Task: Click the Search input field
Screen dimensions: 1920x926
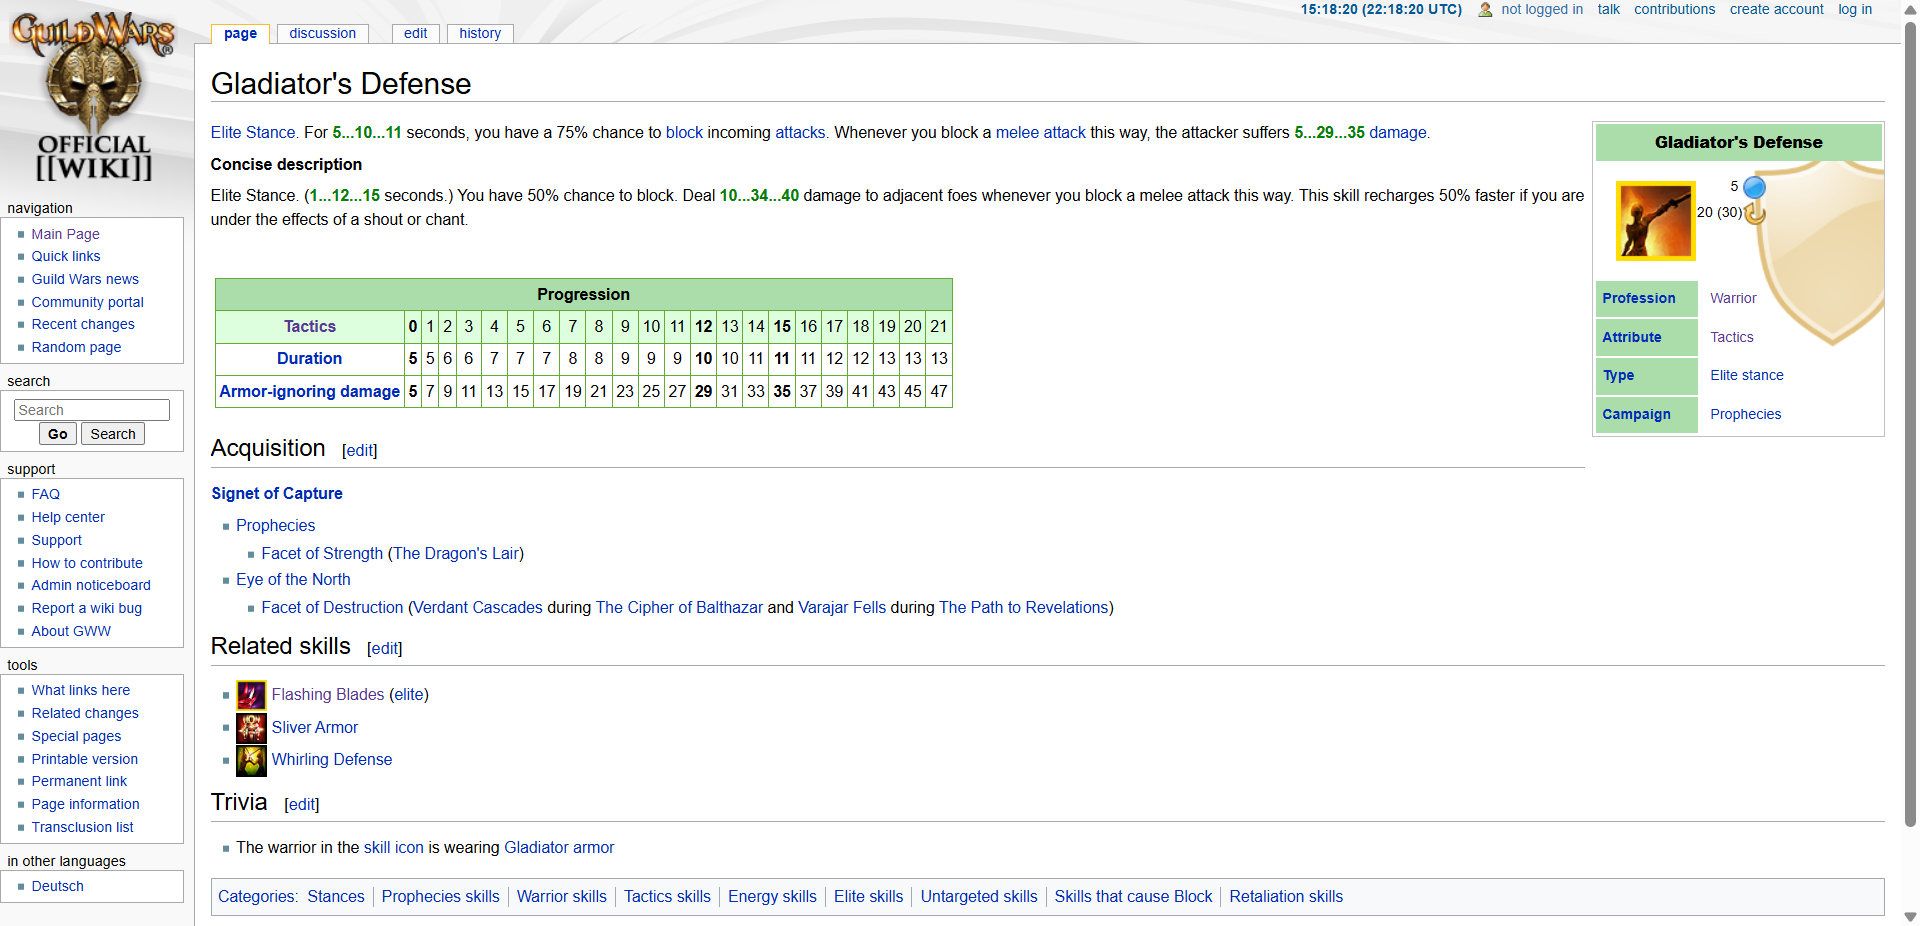Action: (92, 410)
